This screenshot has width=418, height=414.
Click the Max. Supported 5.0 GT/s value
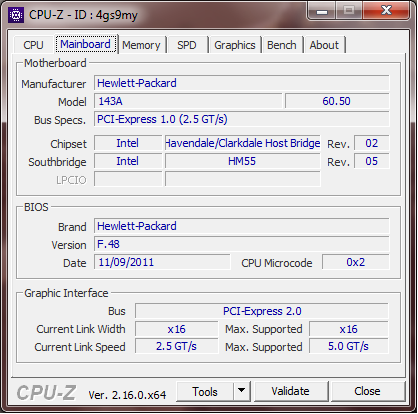(349, 346)
